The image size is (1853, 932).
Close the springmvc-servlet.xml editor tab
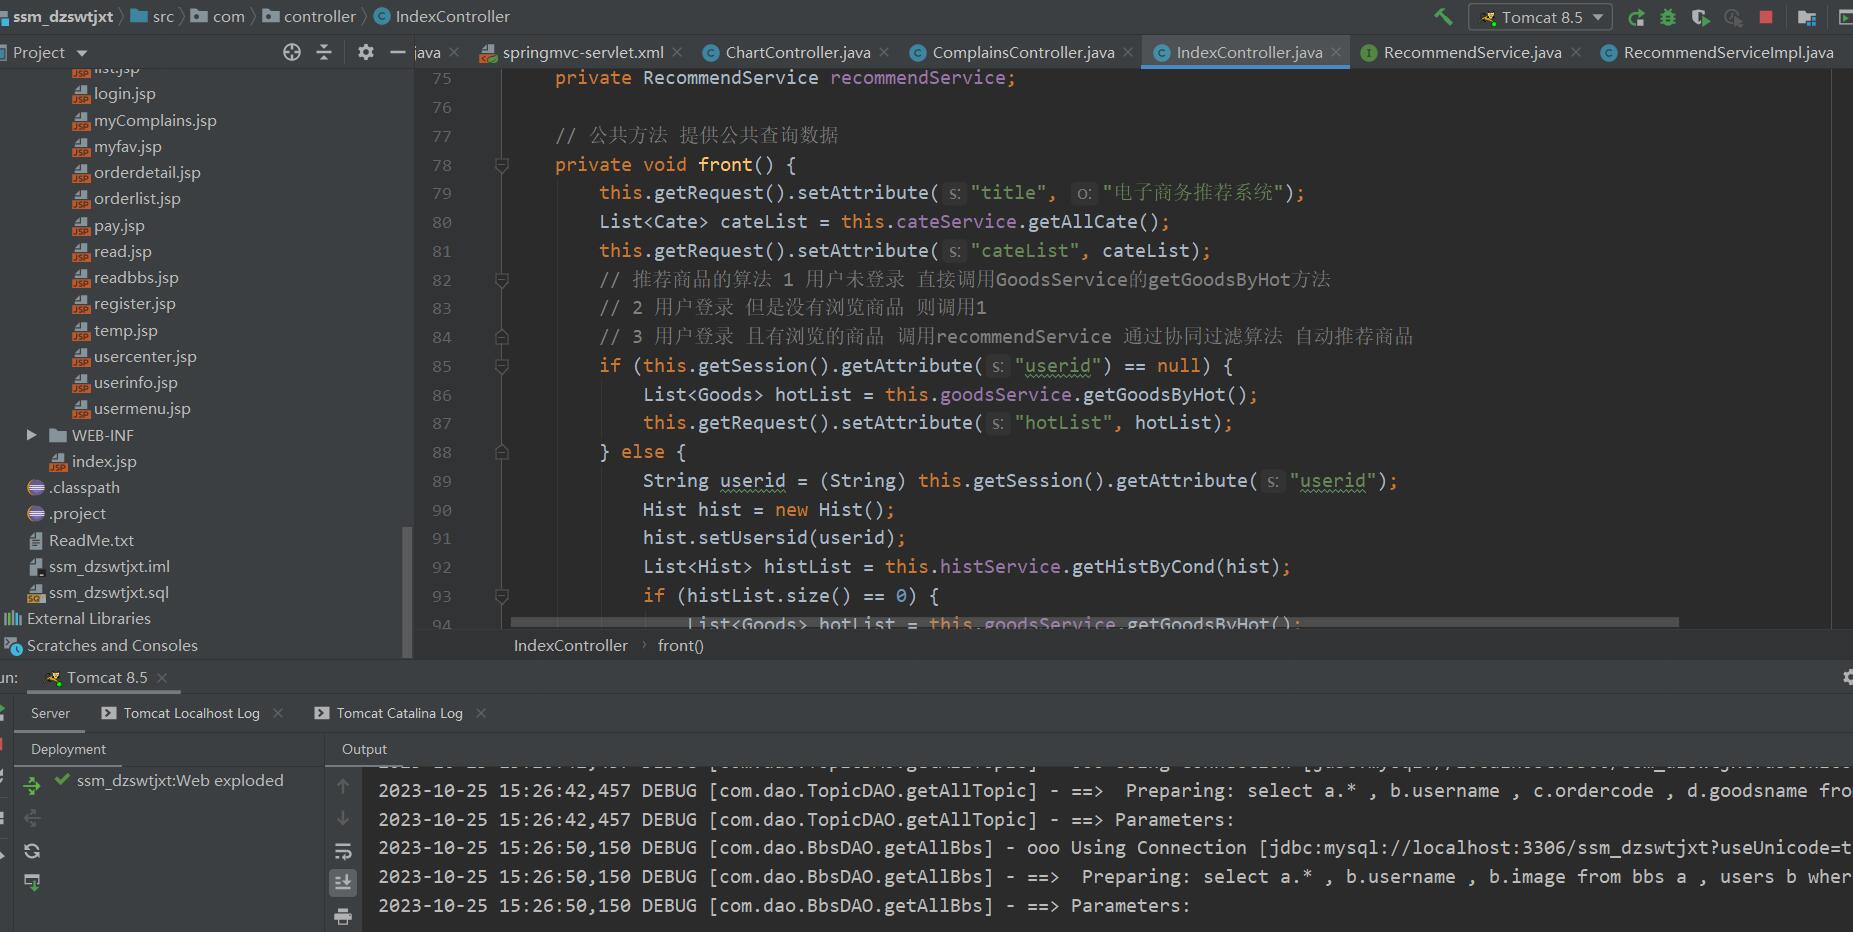677,52
